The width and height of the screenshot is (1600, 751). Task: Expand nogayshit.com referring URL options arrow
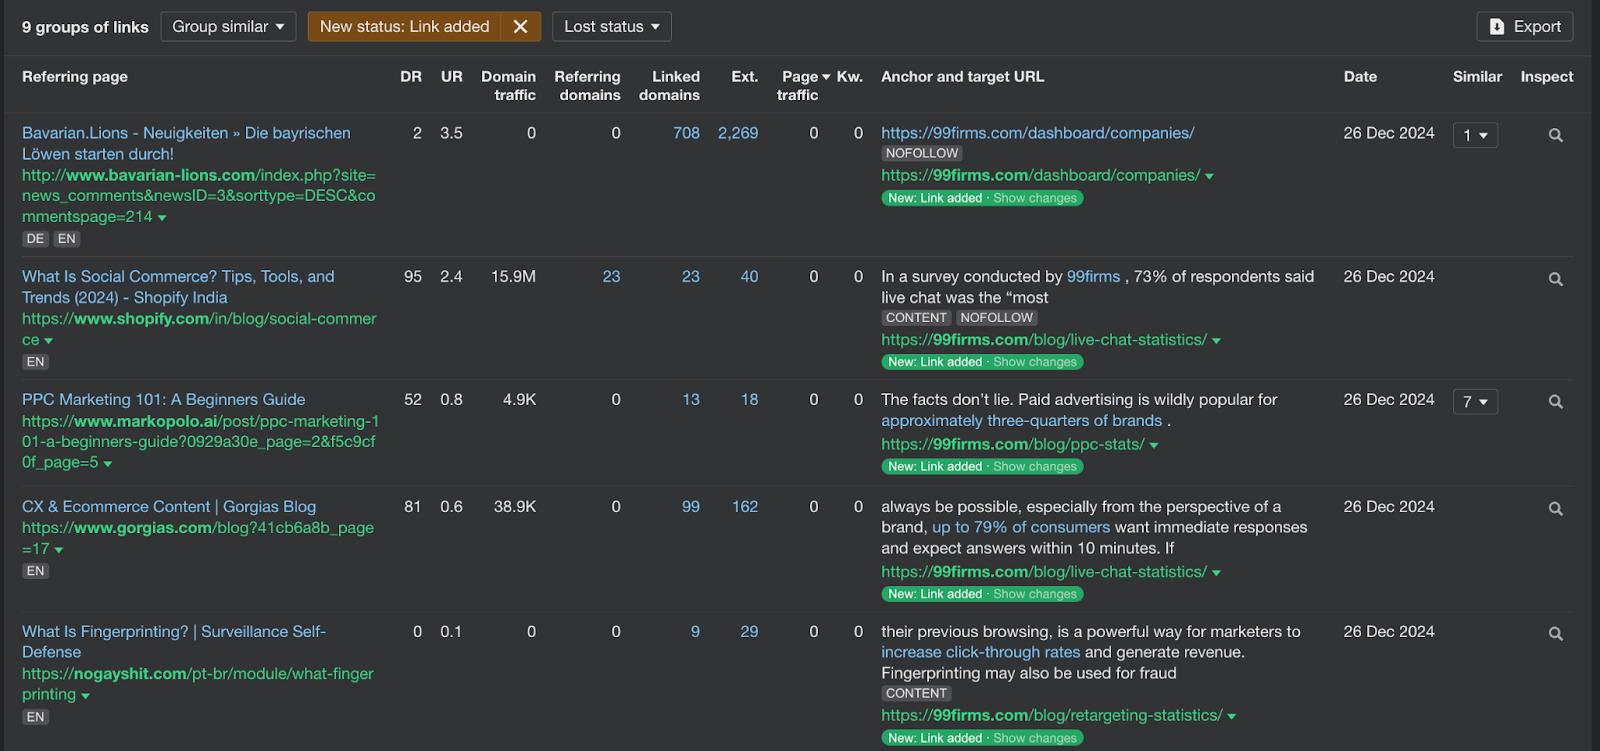(85, 696)
